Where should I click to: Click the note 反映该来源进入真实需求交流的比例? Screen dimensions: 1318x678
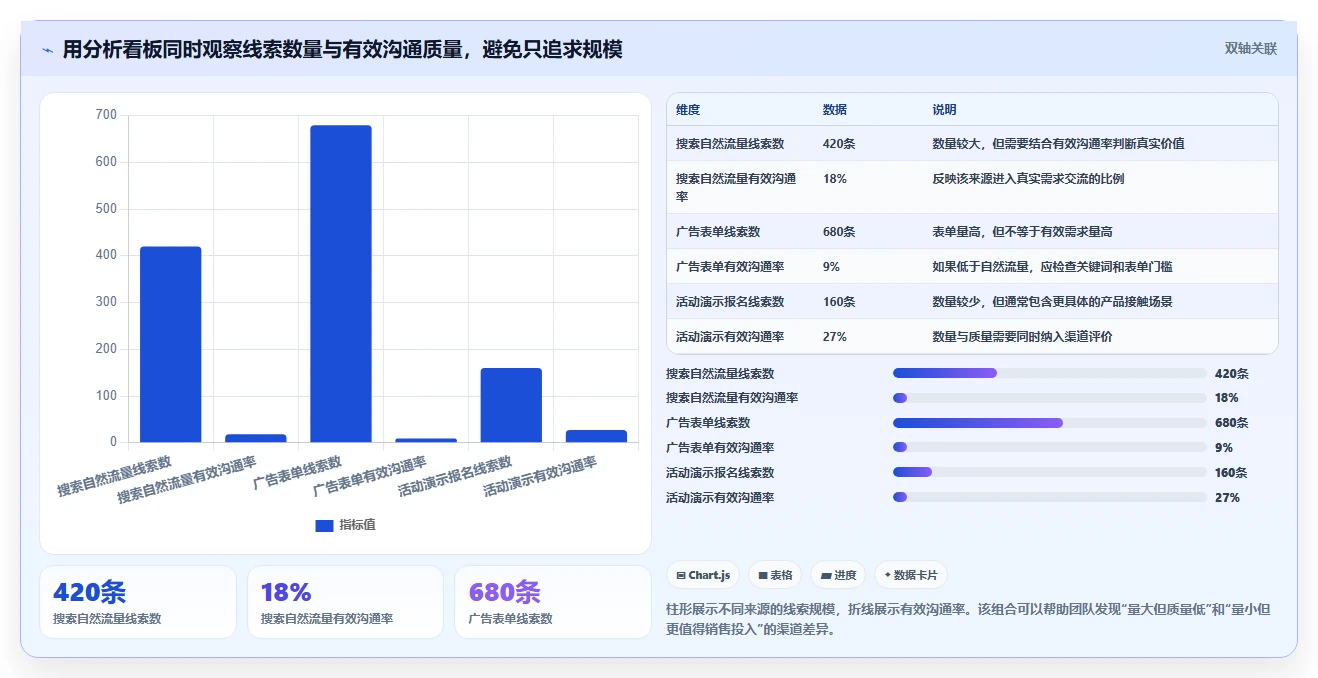1029,179
